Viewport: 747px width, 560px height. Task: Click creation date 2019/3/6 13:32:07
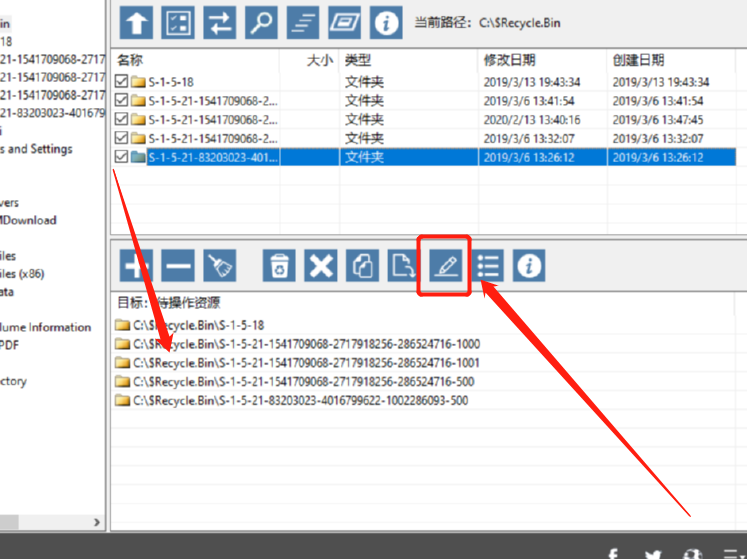coord(658,139)
